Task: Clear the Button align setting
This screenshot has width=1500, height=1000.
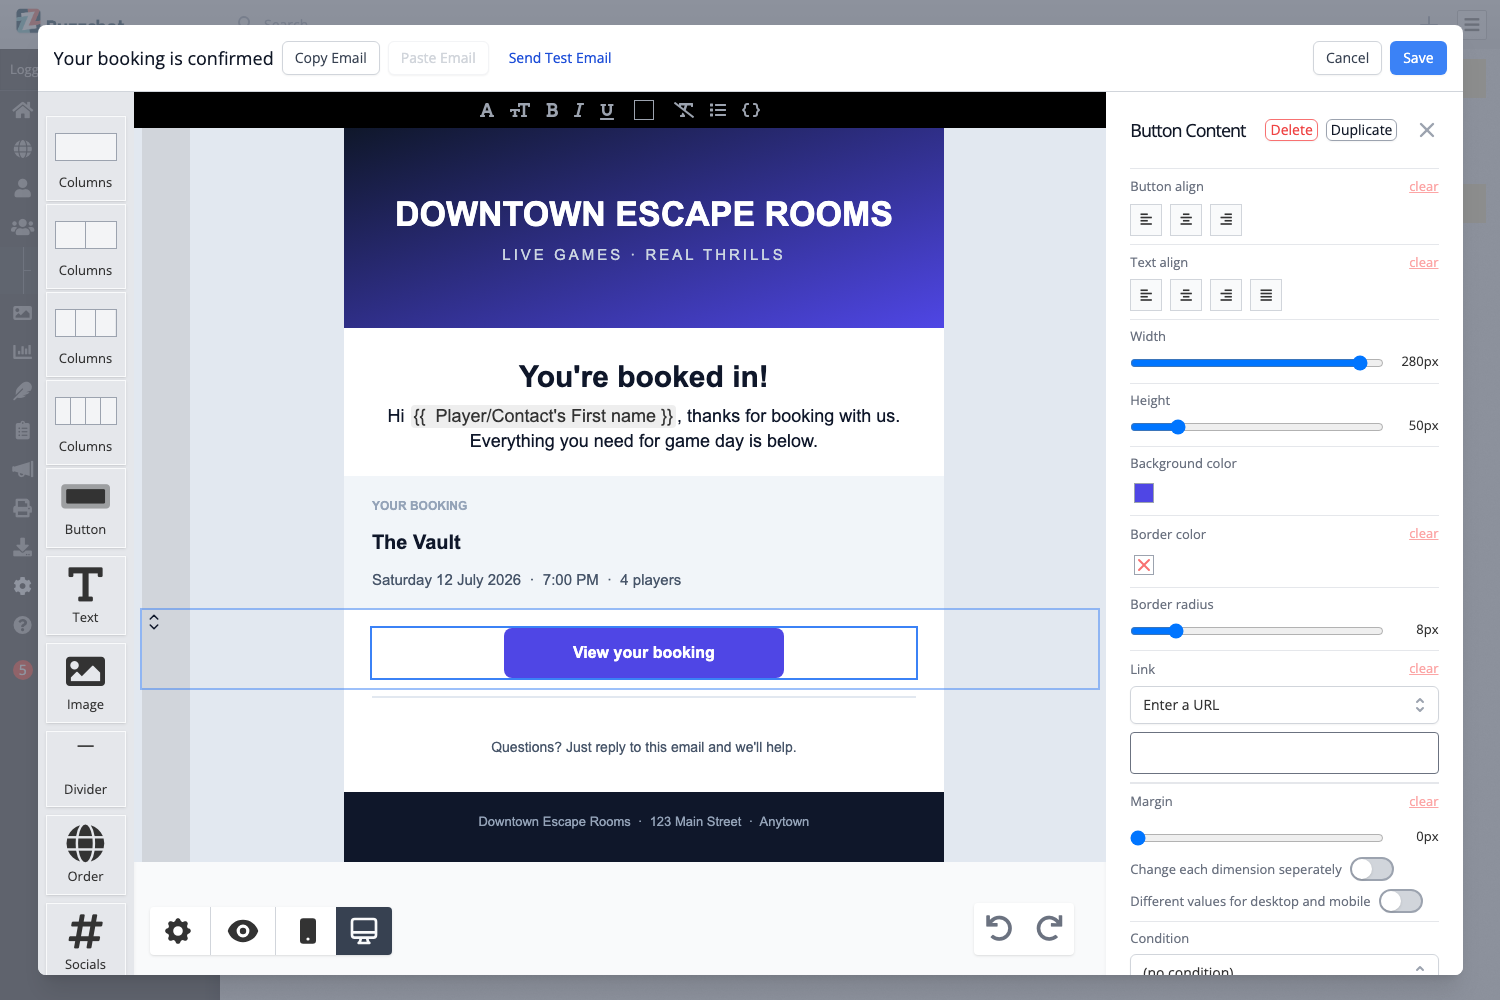Action: (x=1424, y=187)
